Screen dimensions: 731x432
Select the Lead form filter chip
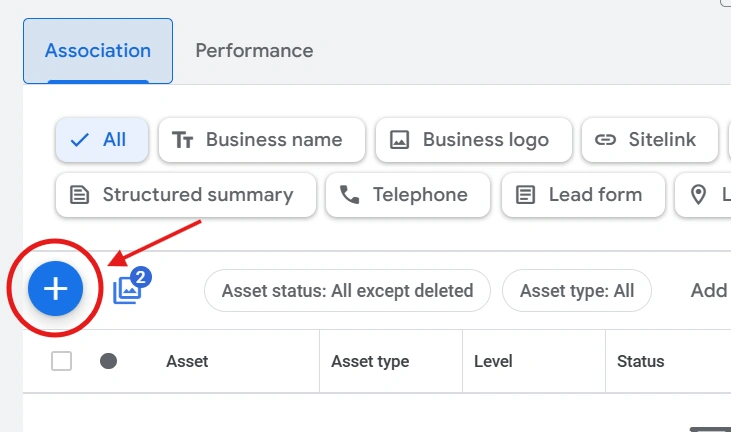point(583,195)
